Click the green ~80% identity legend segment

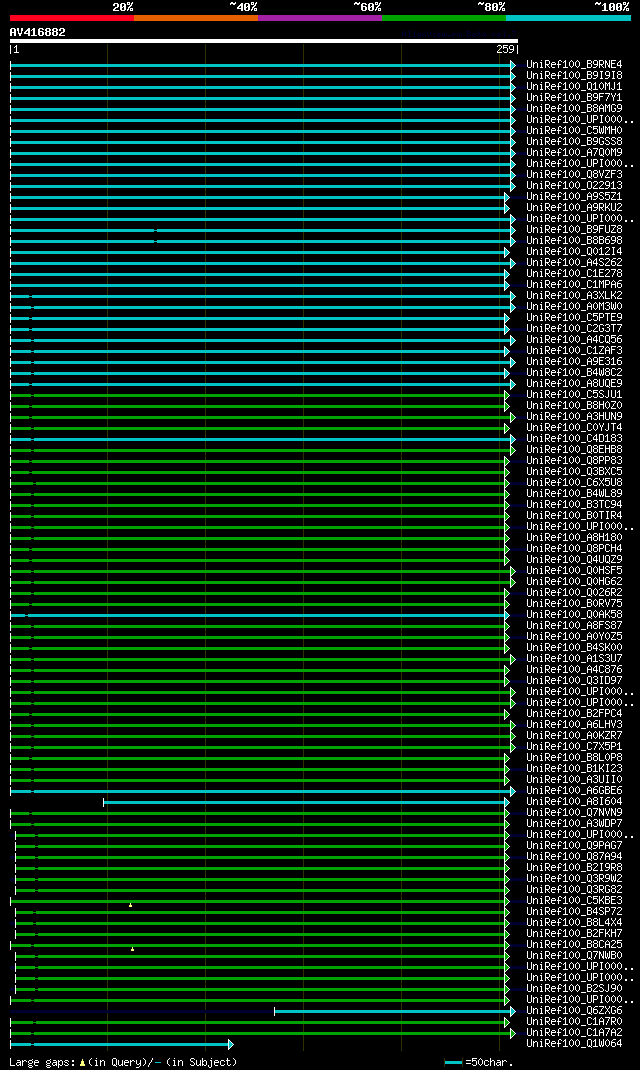point(444,18)
